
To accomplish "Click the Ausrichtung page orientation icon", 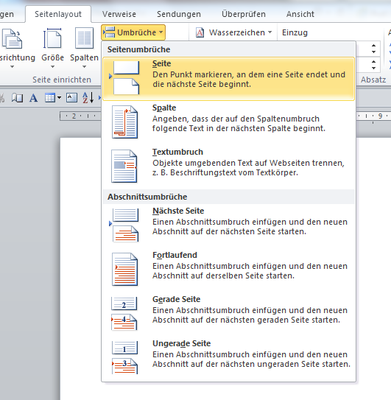I will tap(13, 39).
